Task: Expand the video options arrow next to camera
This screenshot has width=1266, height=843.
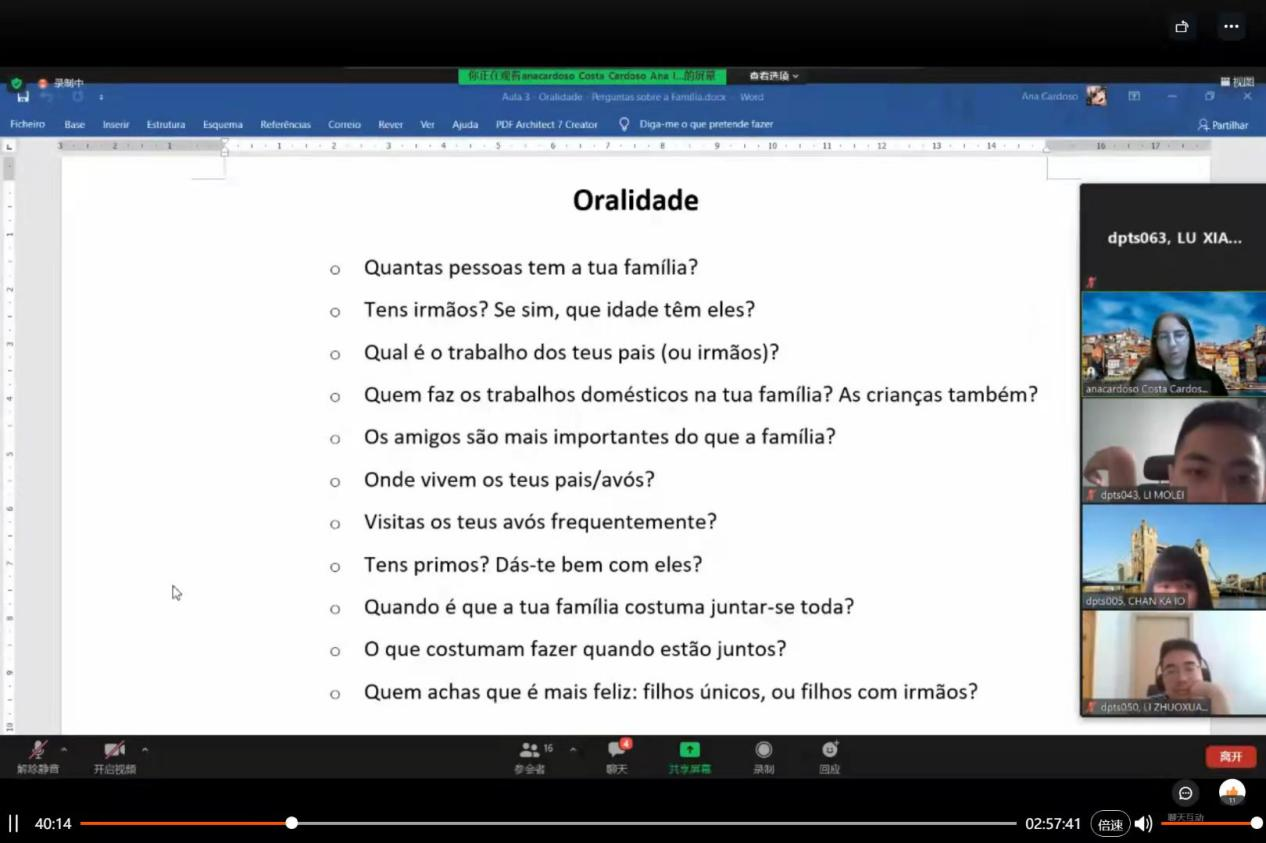Action: [145, 749]
